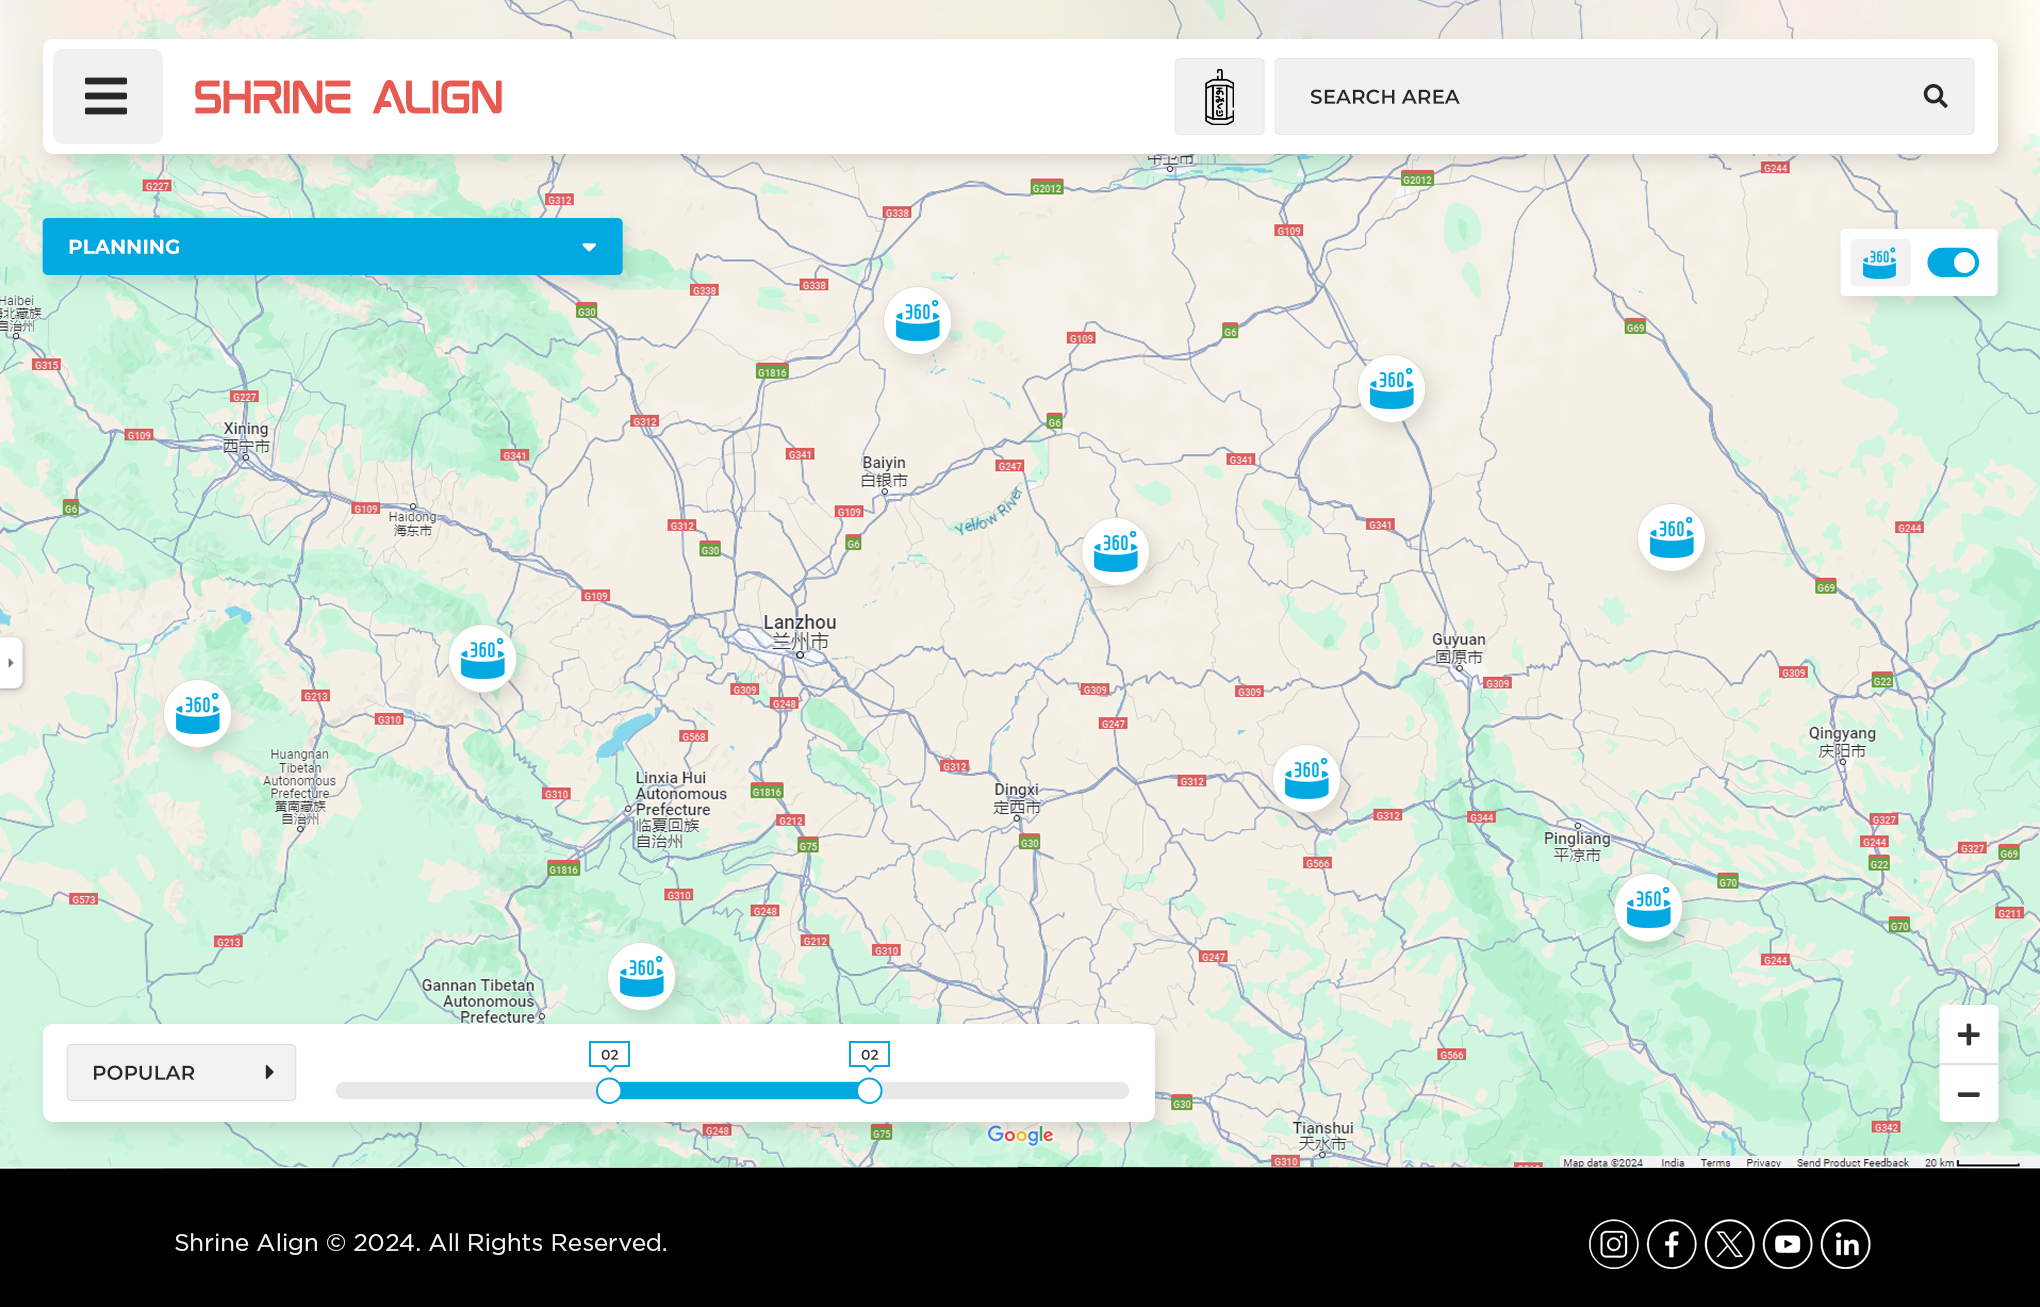Open the 360° marker near Pingliang
Screen dimensions: 2040x1307
(1648, 908)
